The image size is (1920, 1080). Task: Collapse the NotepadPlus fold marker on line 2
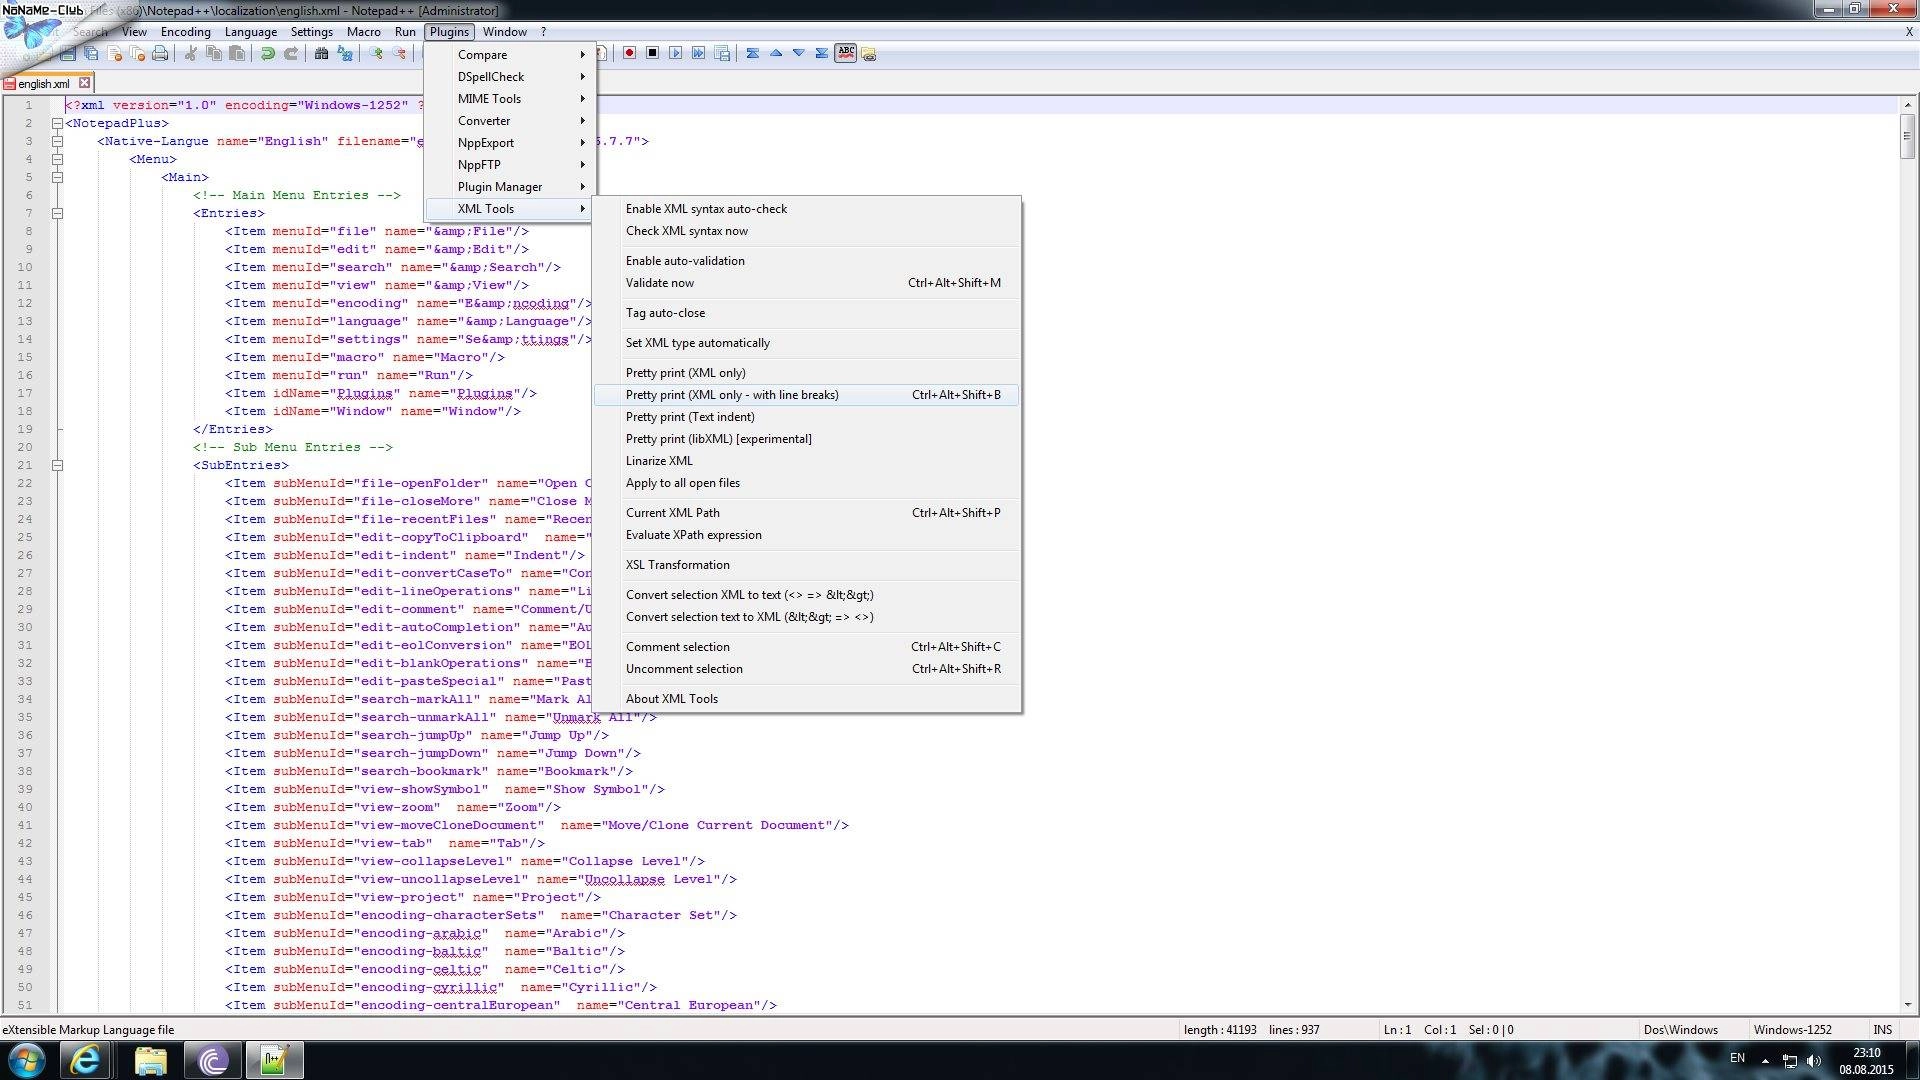(x=57, y=124)
